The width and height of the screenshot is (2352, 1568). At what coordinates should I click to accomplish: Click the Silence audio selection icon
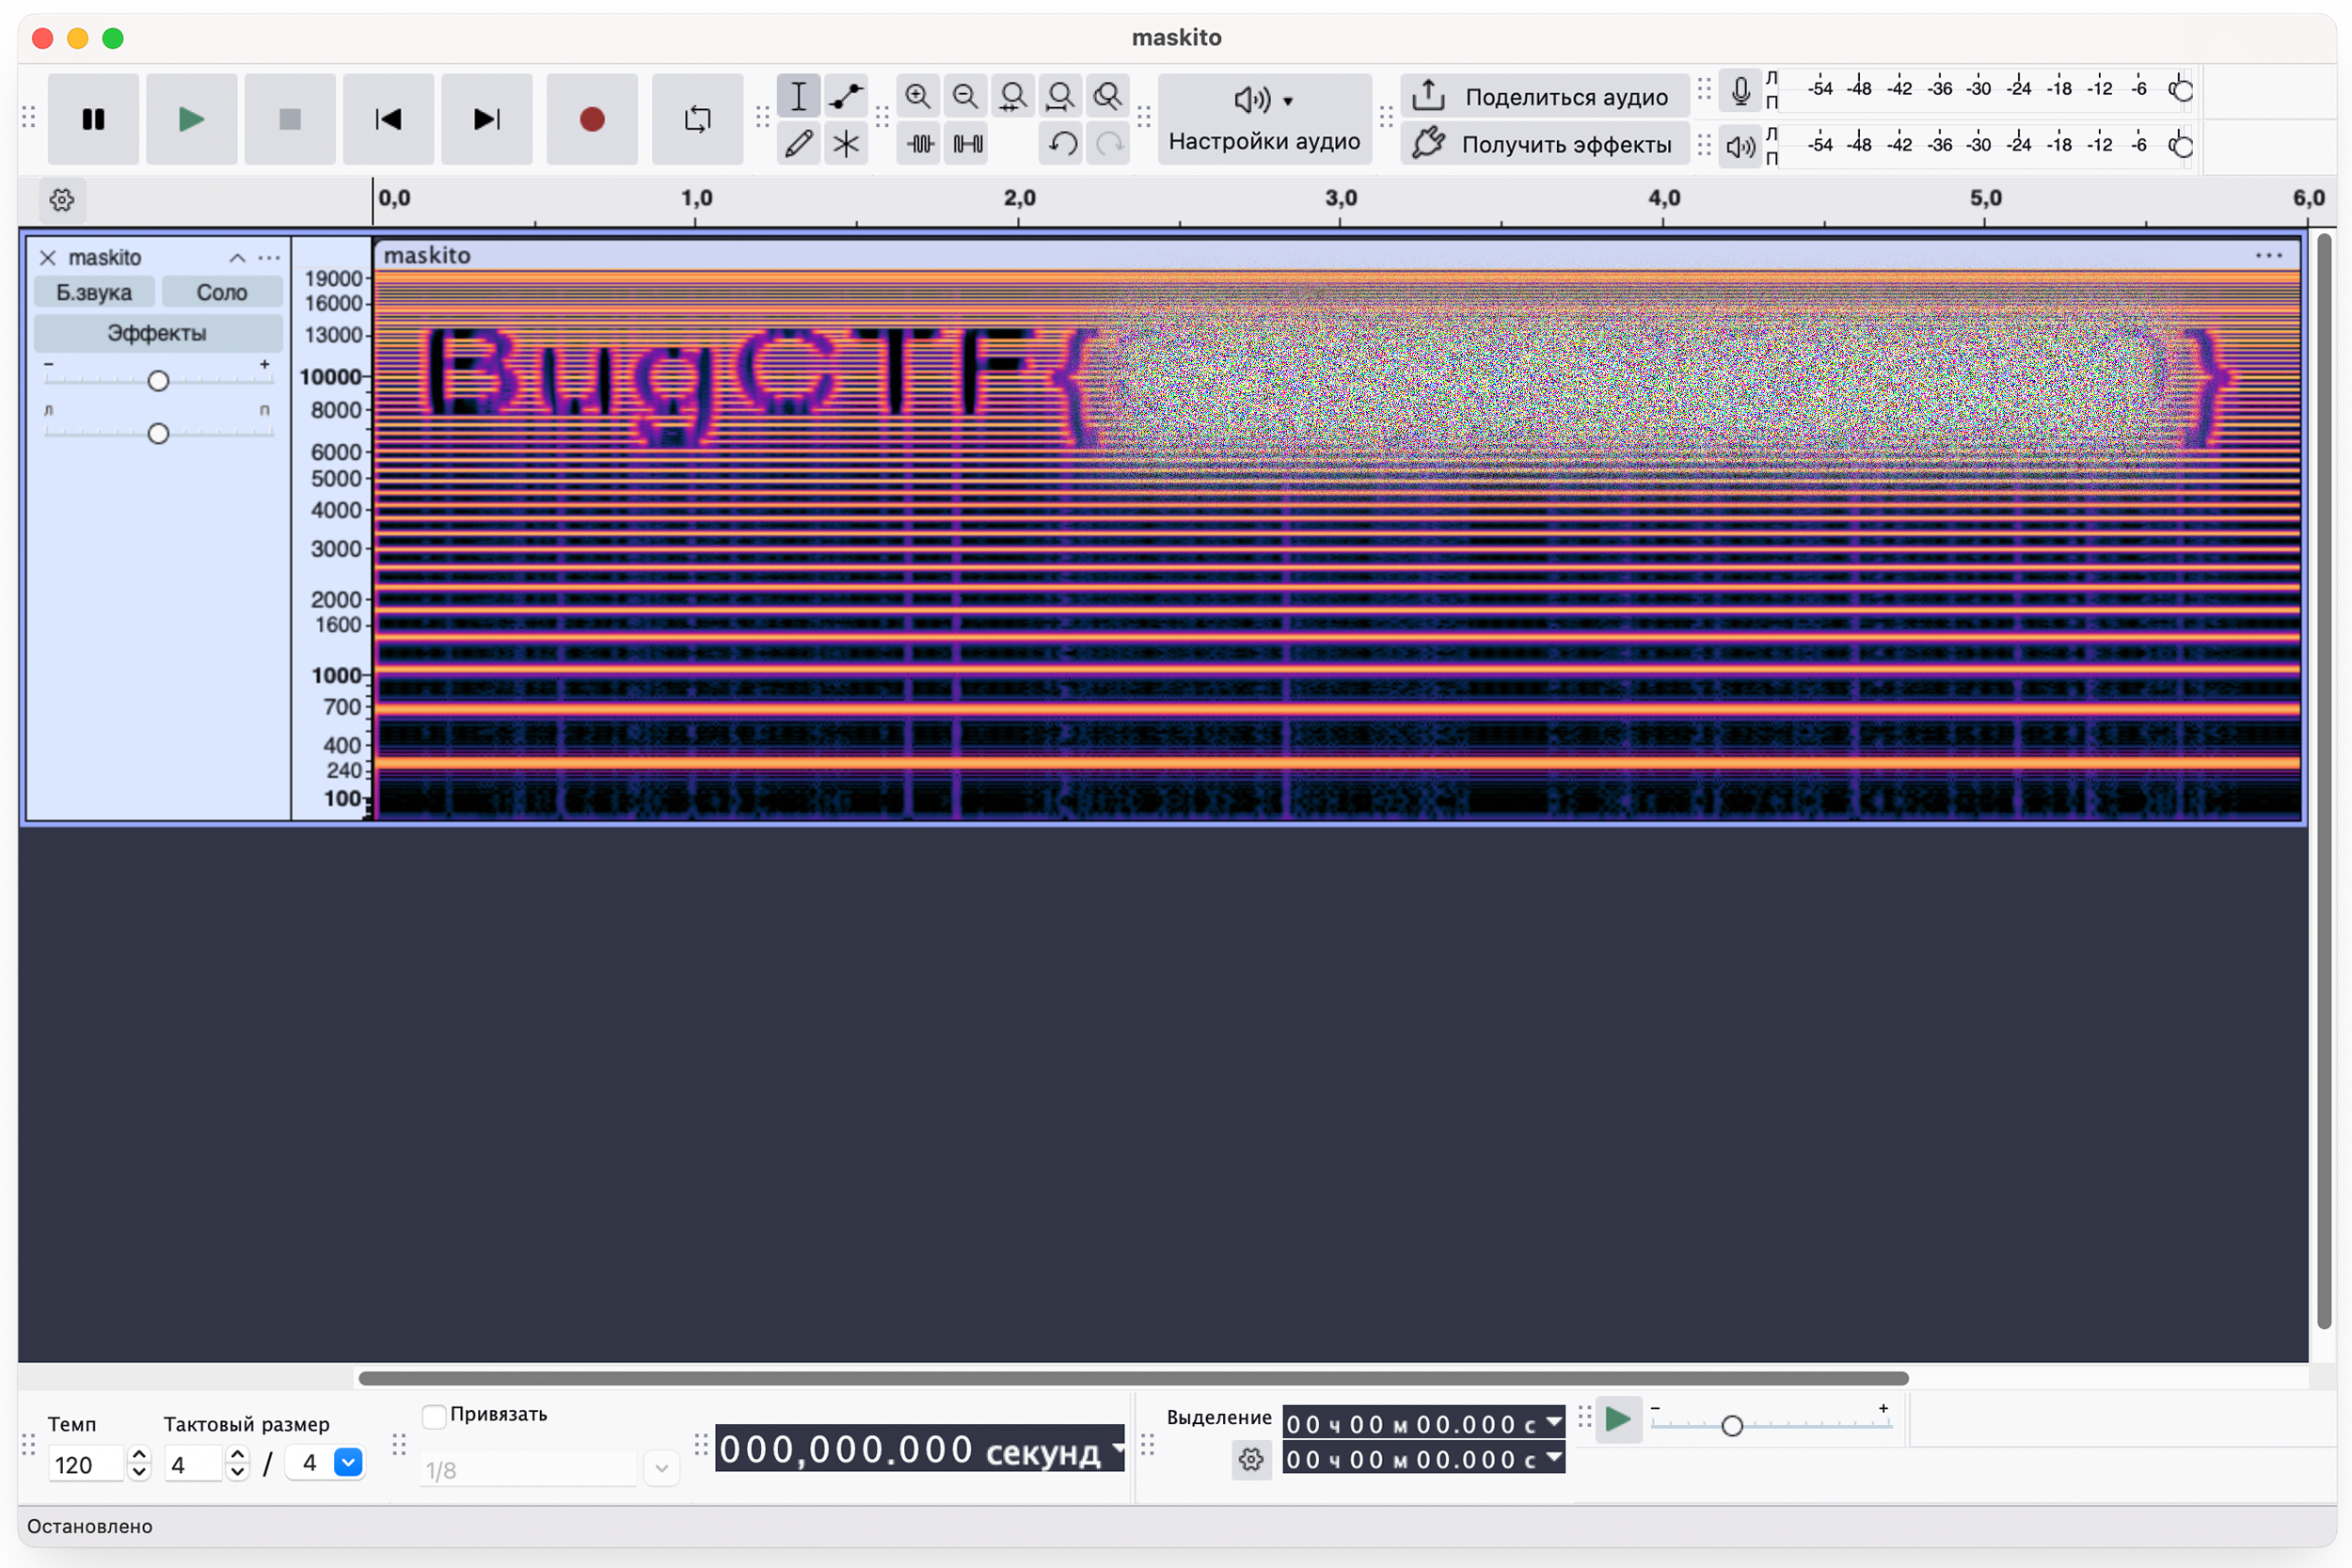967,144
